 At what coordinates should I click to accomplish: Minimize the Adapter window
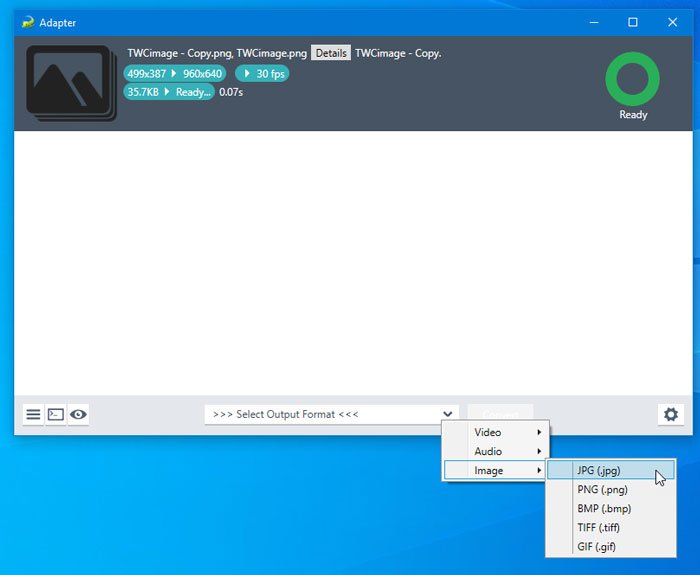(x=594, y=22)
